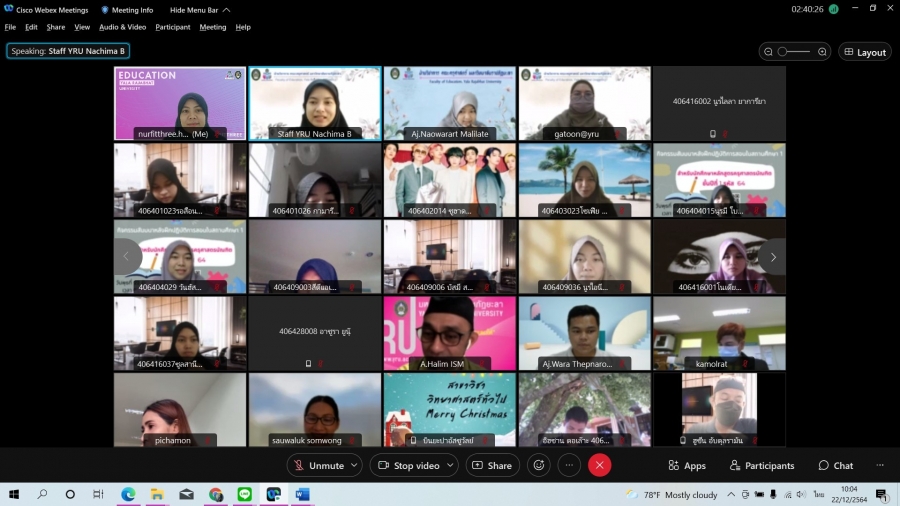Select A.Halim ISM video thumbnail

coord(449,334)
